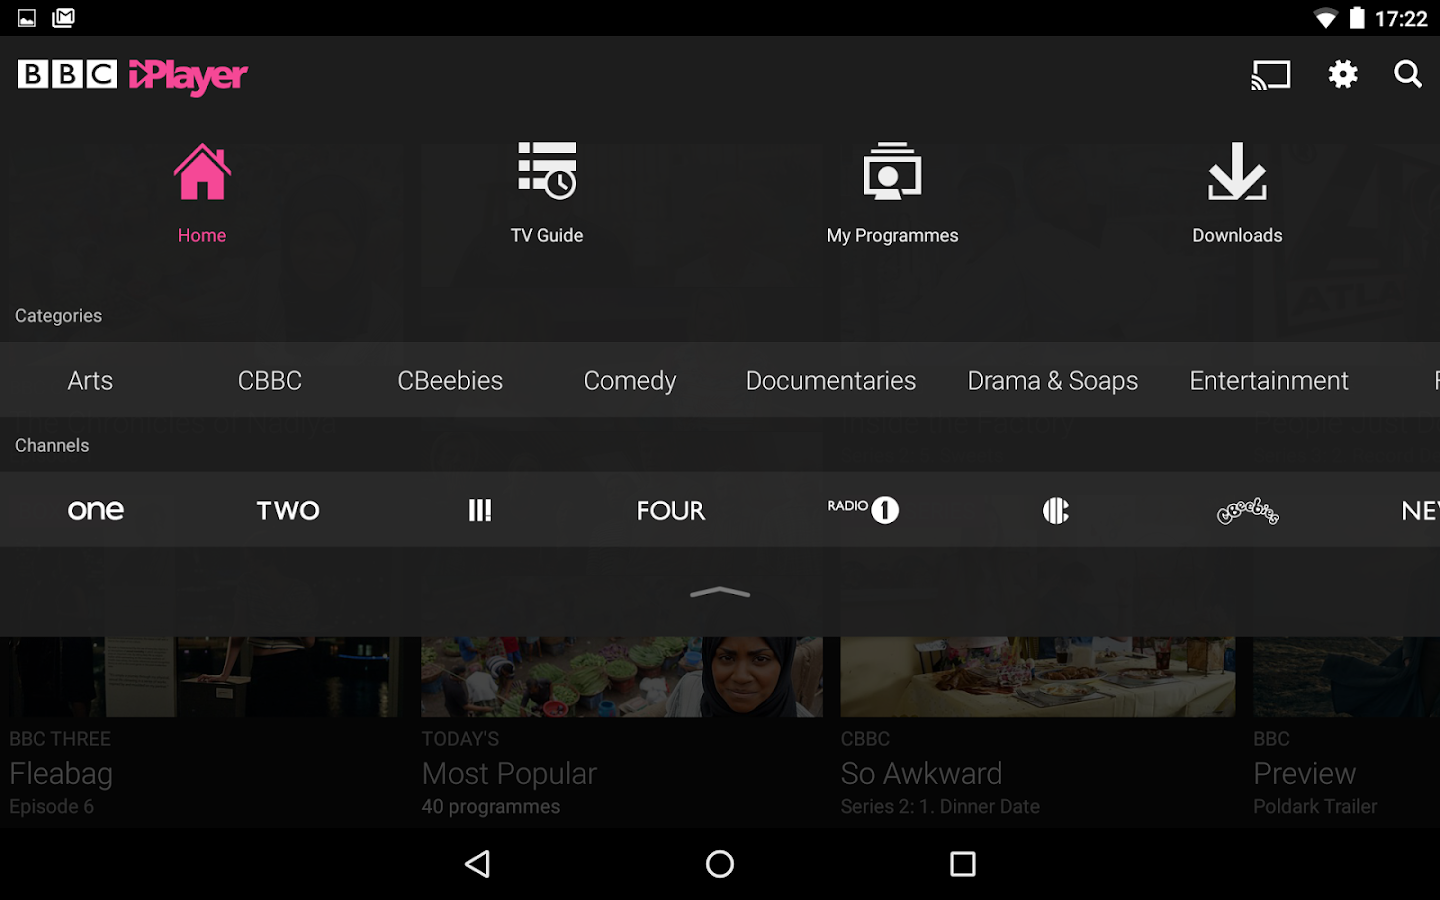Open the So Awkward programme thumbnail
This screenshot has height=900, width=1440.
1038,677
